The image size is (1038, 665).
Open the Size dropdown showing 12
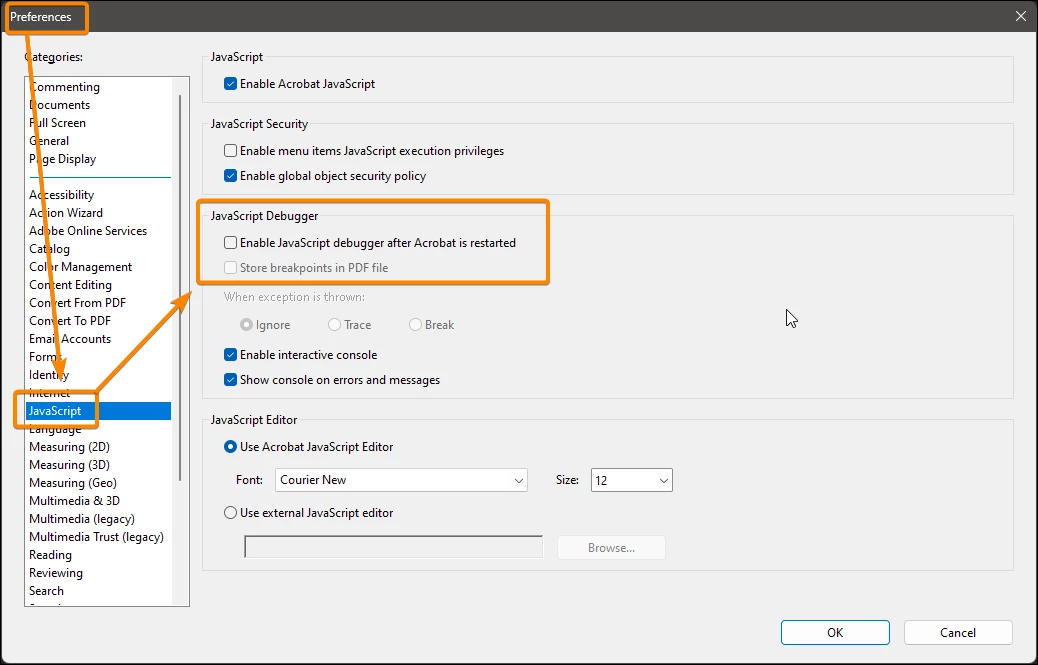[632, 480]
